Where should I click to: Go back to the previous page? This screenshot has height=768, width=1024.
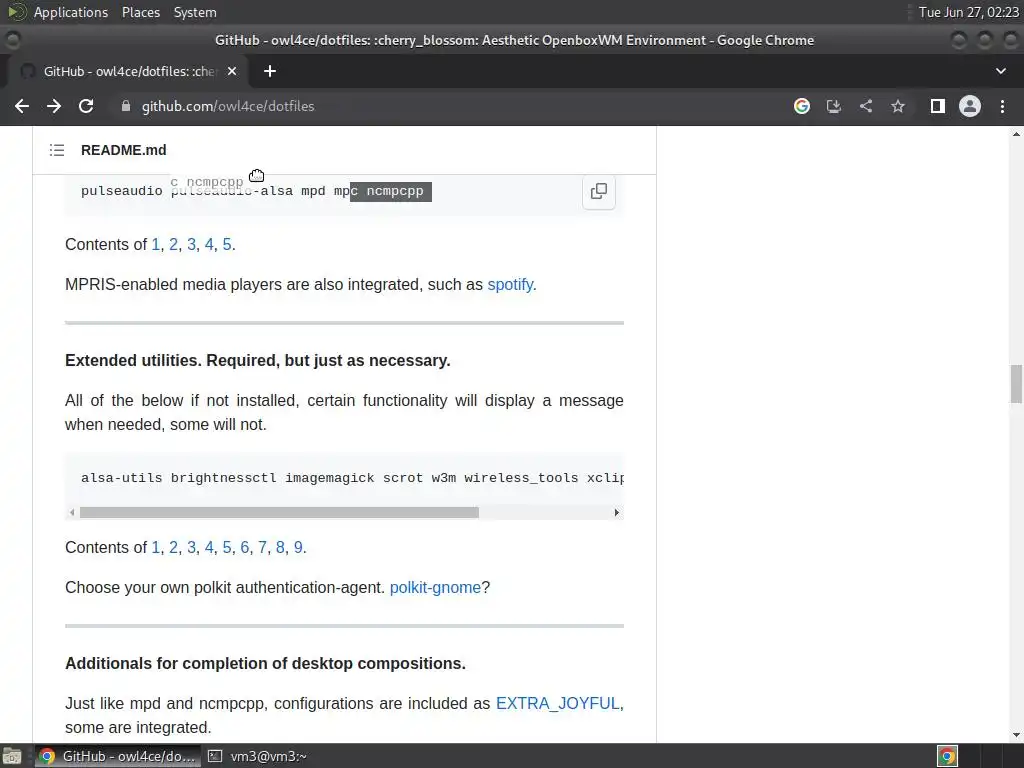22,106
